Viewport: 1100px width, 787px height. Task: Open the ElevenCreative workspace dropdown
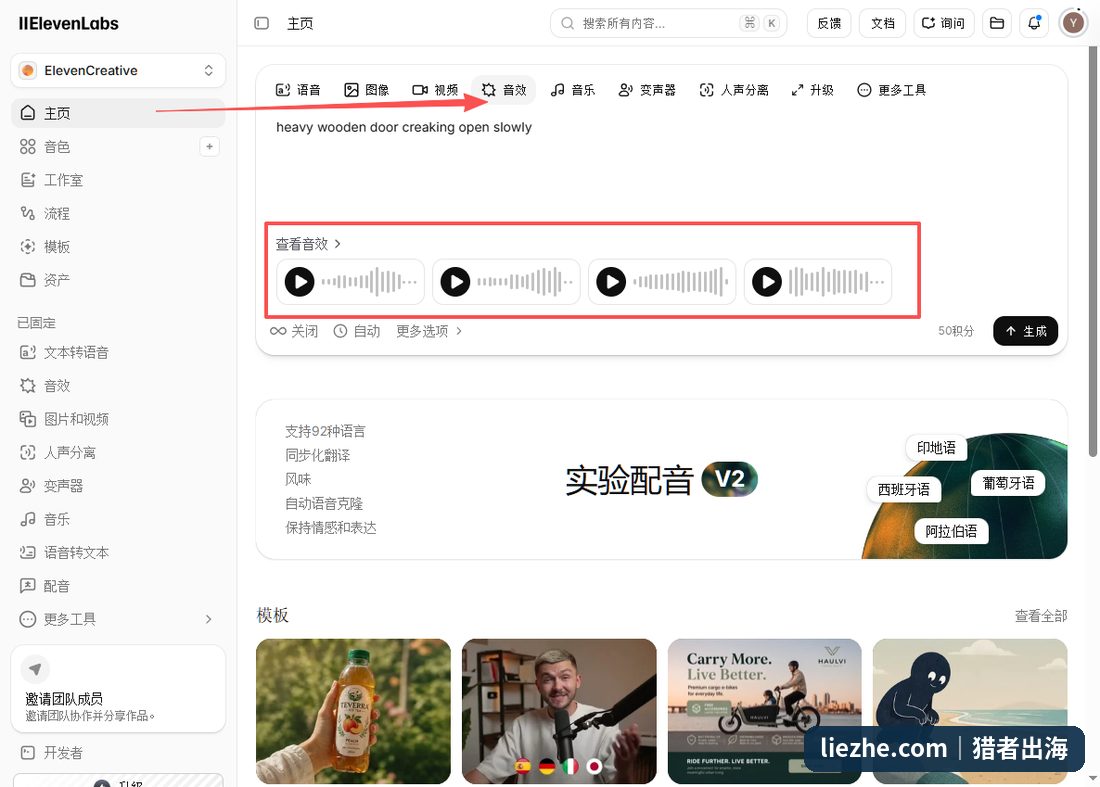click(x=118, y=70)
